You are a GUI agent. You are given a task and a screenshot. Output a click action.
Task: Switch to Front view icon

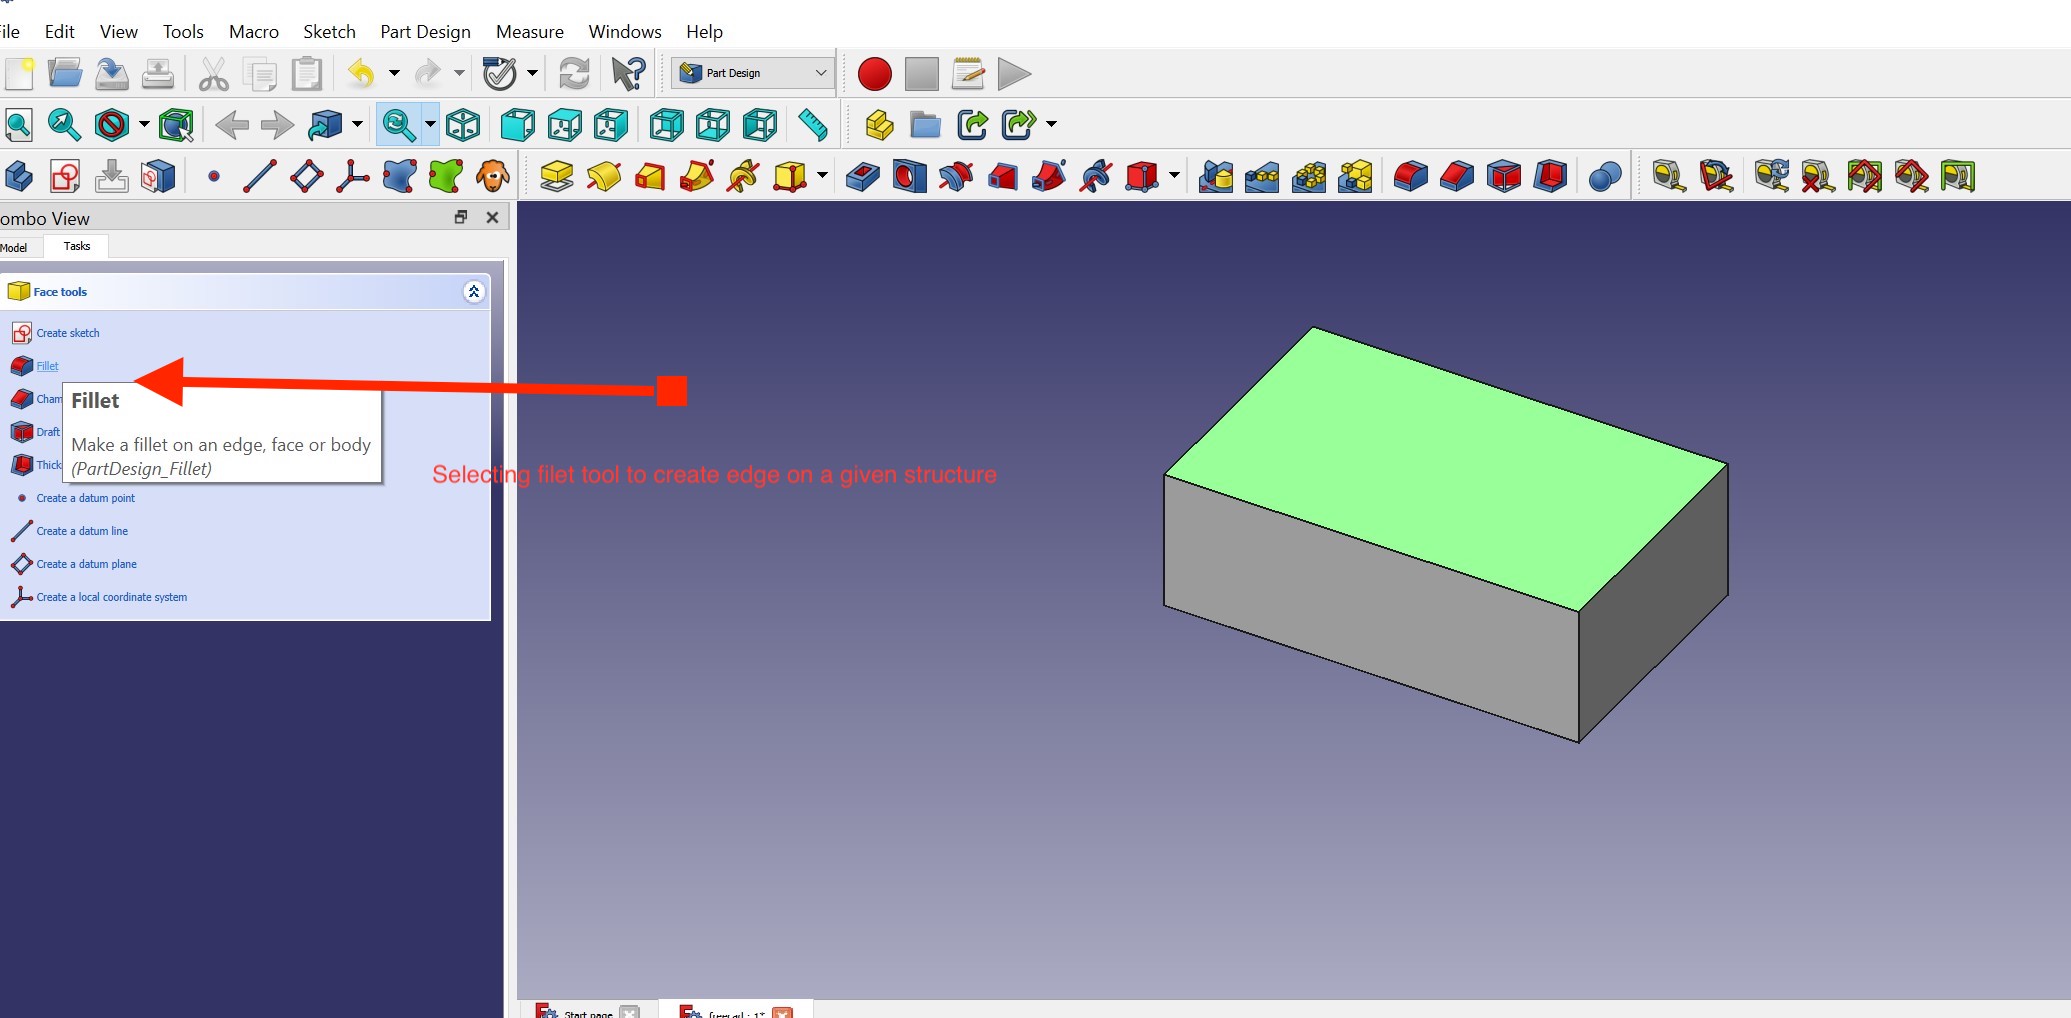coord(518,125)
